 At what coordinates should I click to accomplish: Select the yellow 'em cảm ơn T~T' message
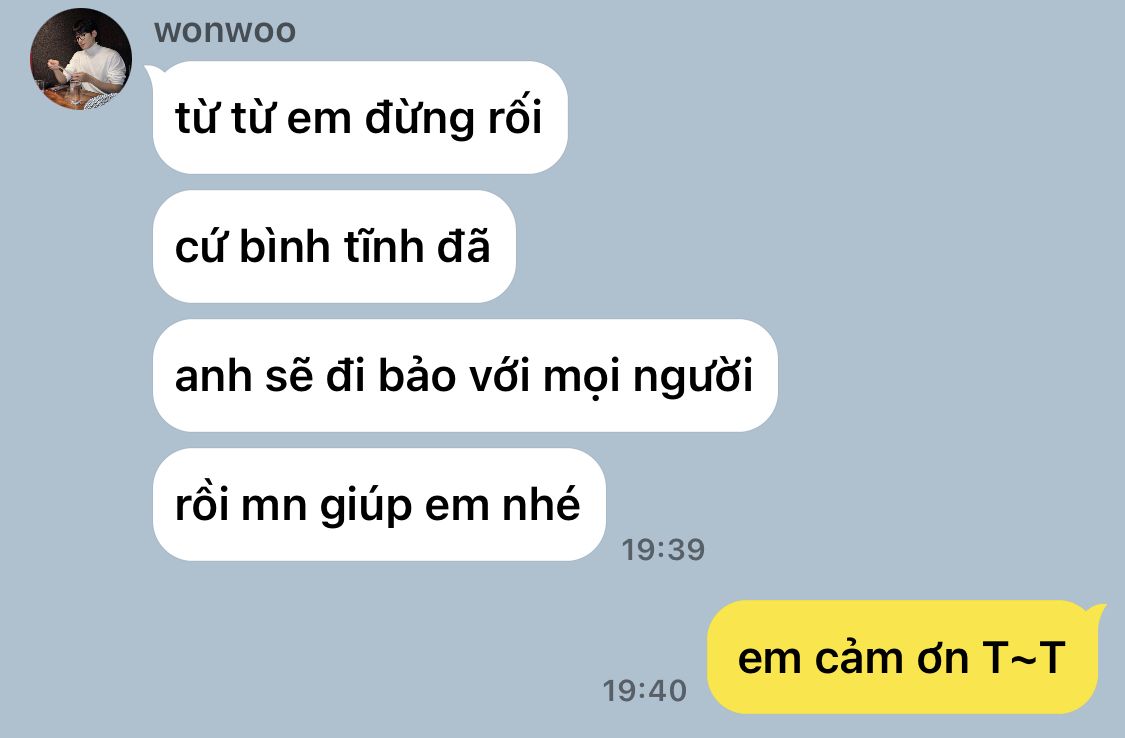point(903,657)
